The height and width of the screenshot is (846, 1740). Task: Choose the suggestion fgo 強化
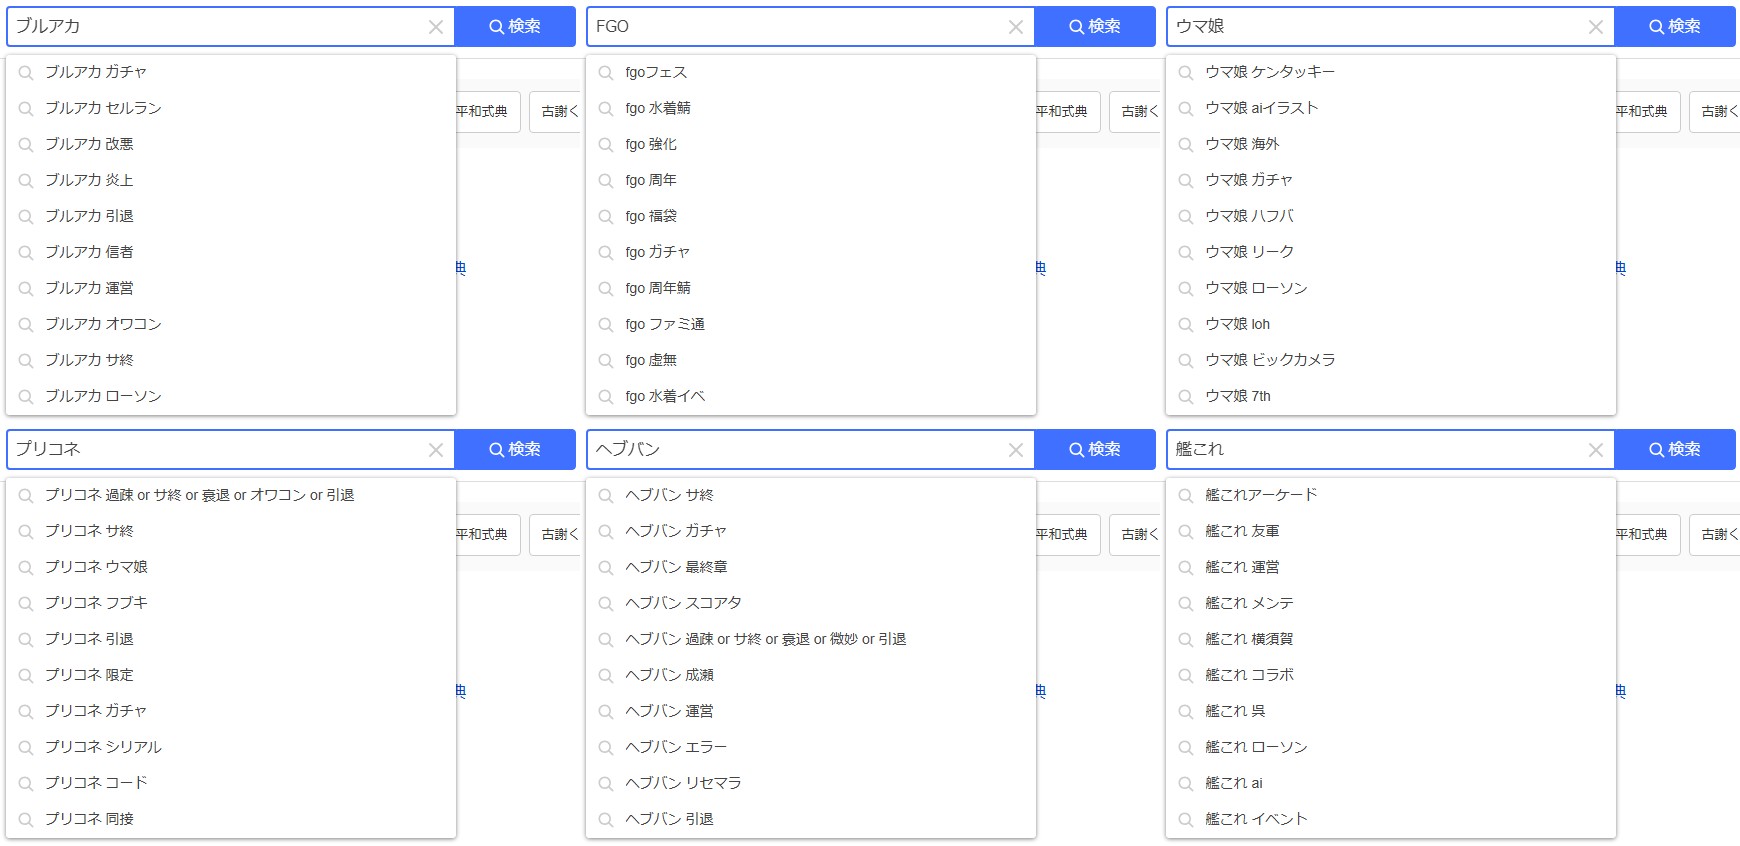click(811, 144)
